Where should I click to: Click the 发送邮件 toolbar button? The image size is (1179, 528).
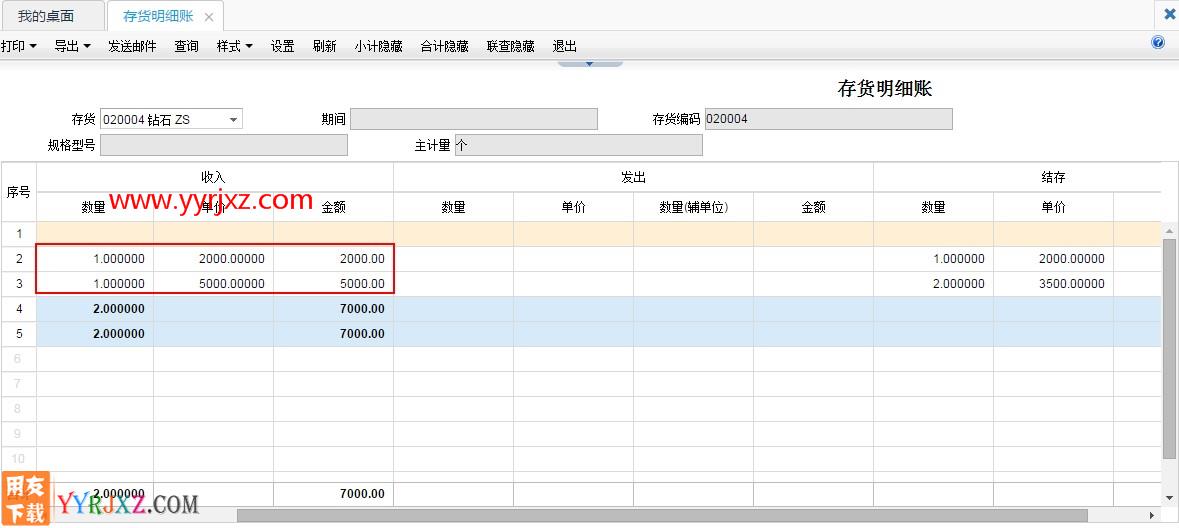pyautogui.click(x=132, y=46)
